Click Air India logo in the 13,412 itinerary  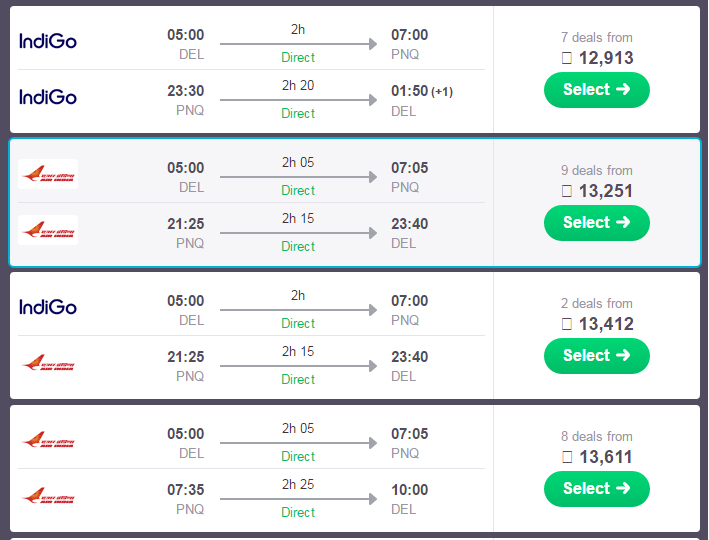click(48, 363)
